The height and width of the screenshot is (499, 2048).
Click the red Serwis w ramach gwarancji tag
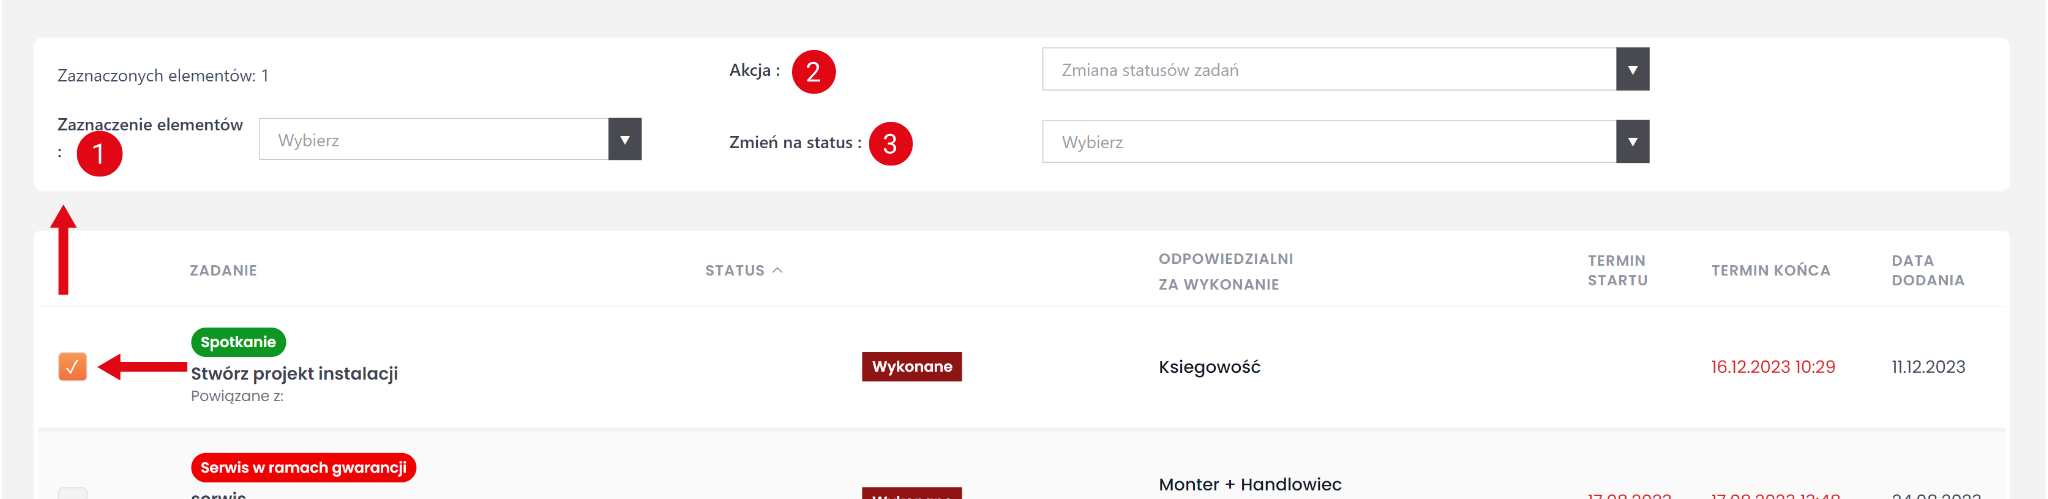point(303,468)
